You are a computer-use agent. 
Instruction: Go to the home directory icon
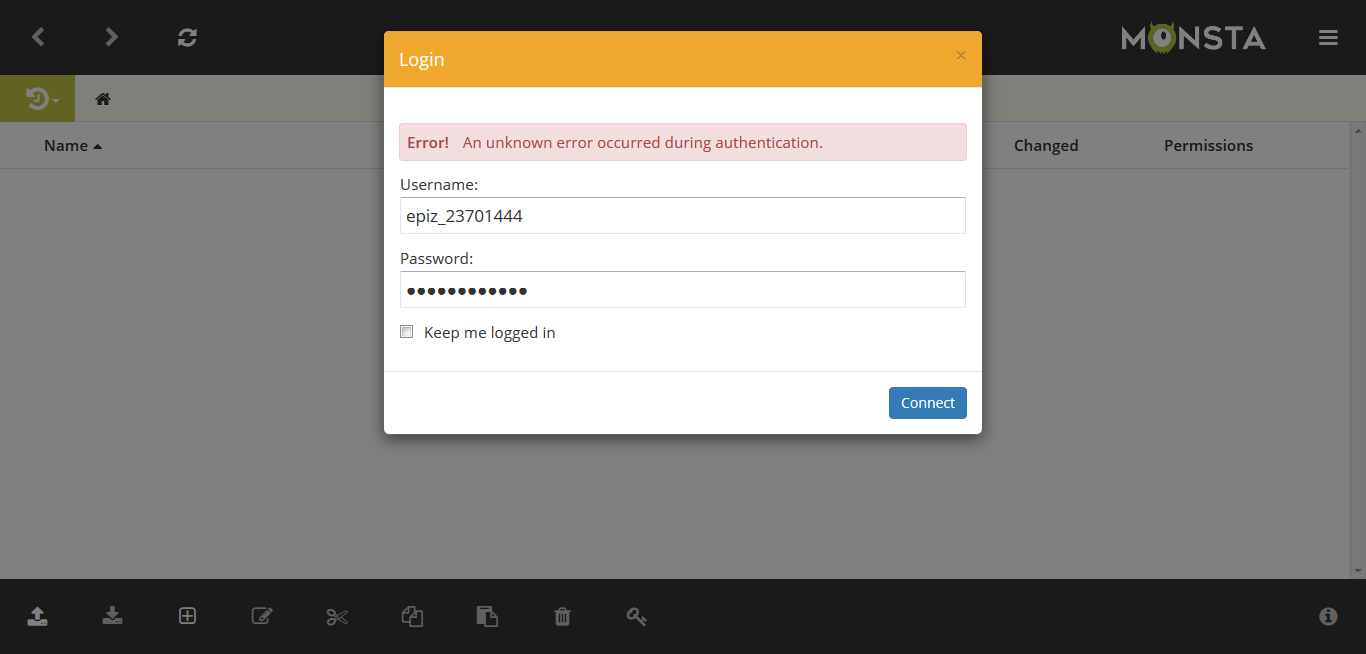coord(103,99)
